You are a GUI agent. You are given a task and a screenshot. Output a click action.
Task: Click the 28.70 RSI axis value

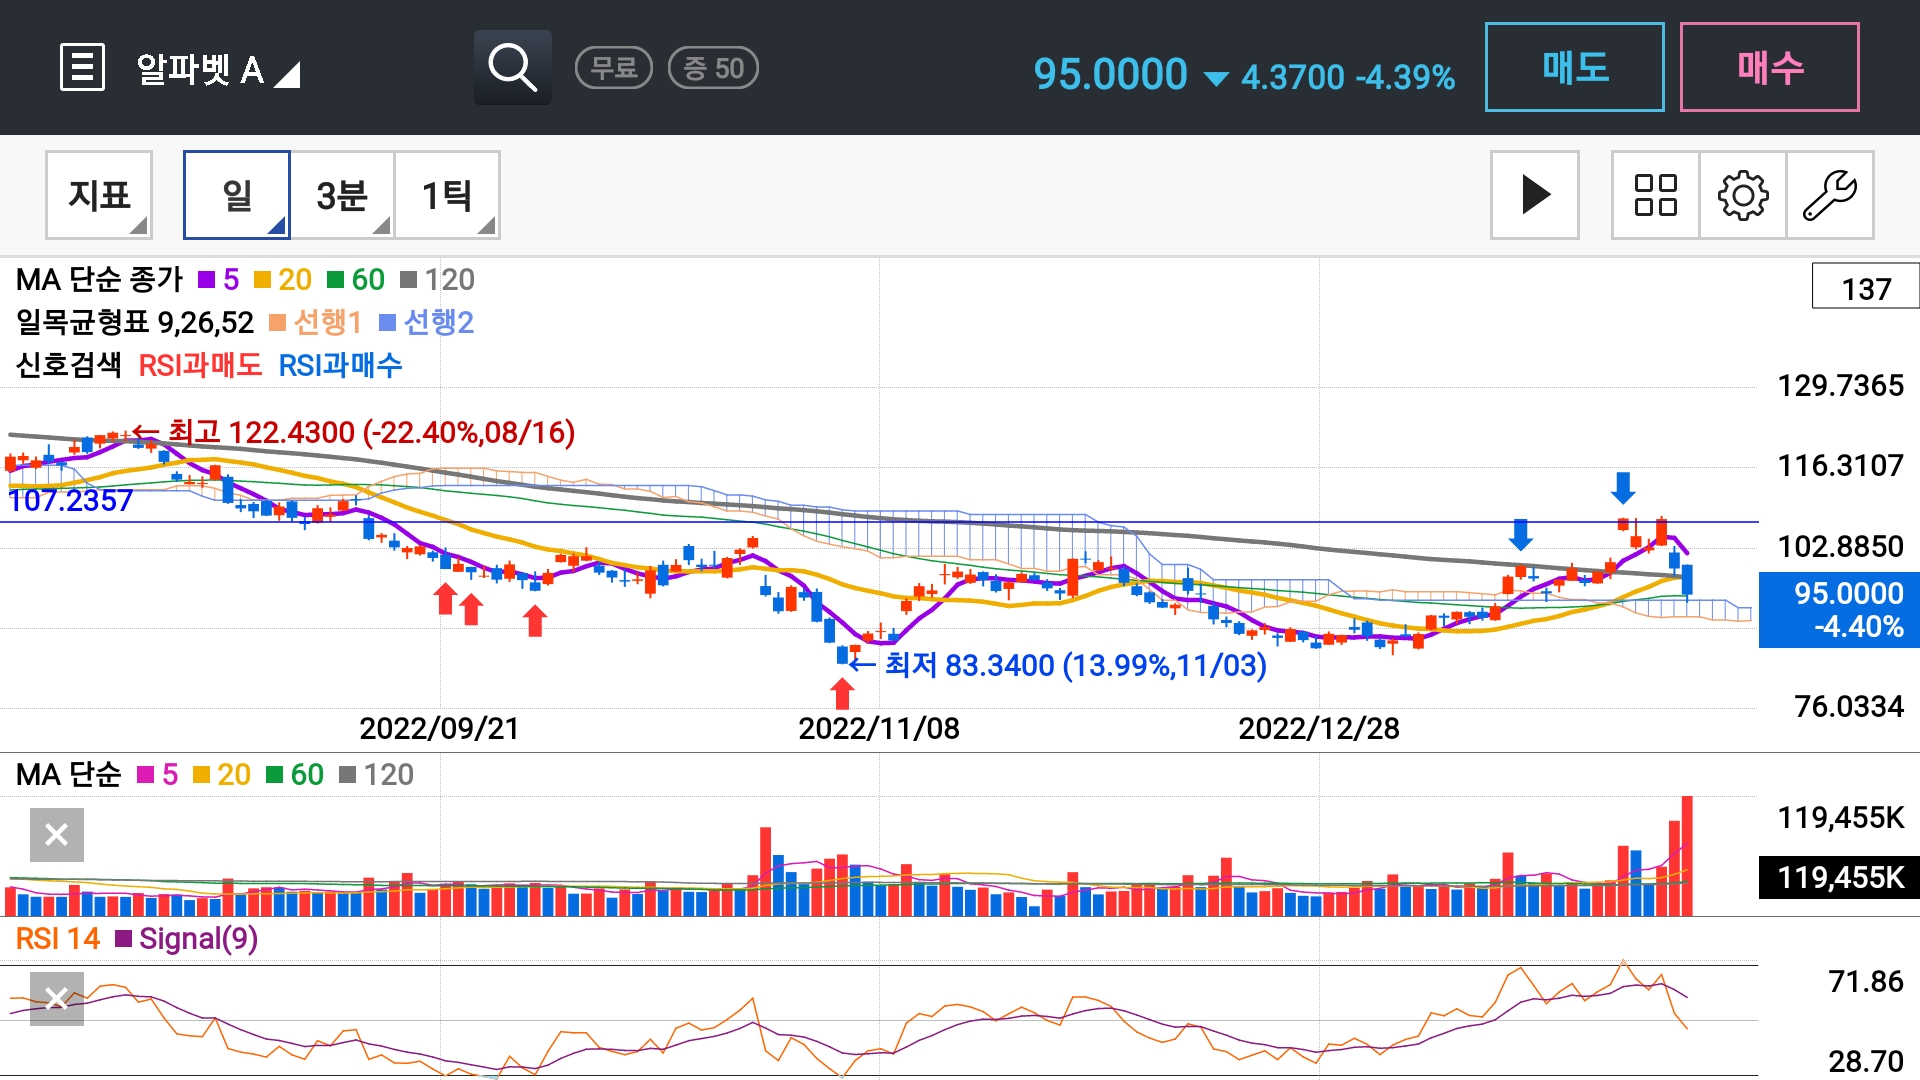1866,1060
